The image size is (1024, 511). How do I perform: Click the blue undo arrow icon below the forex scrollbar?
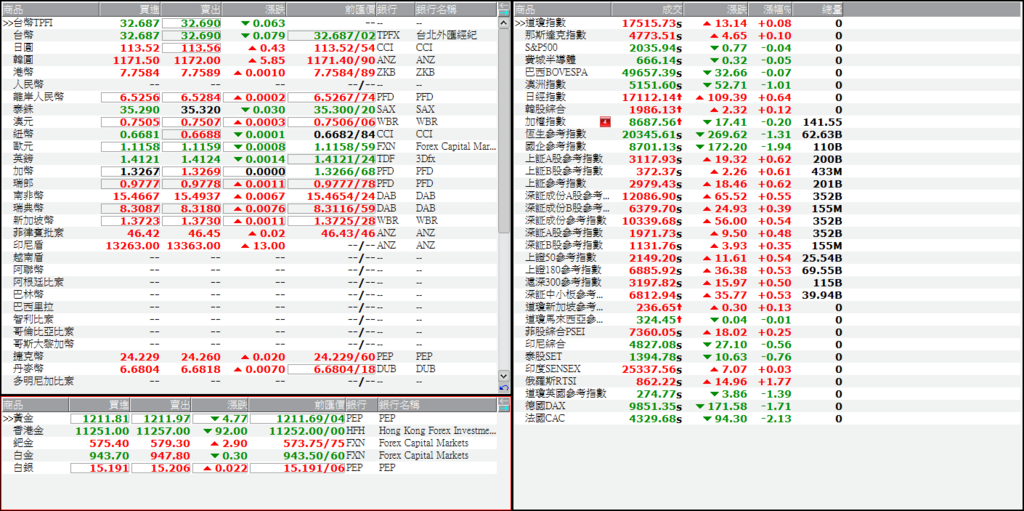[503, 388]
